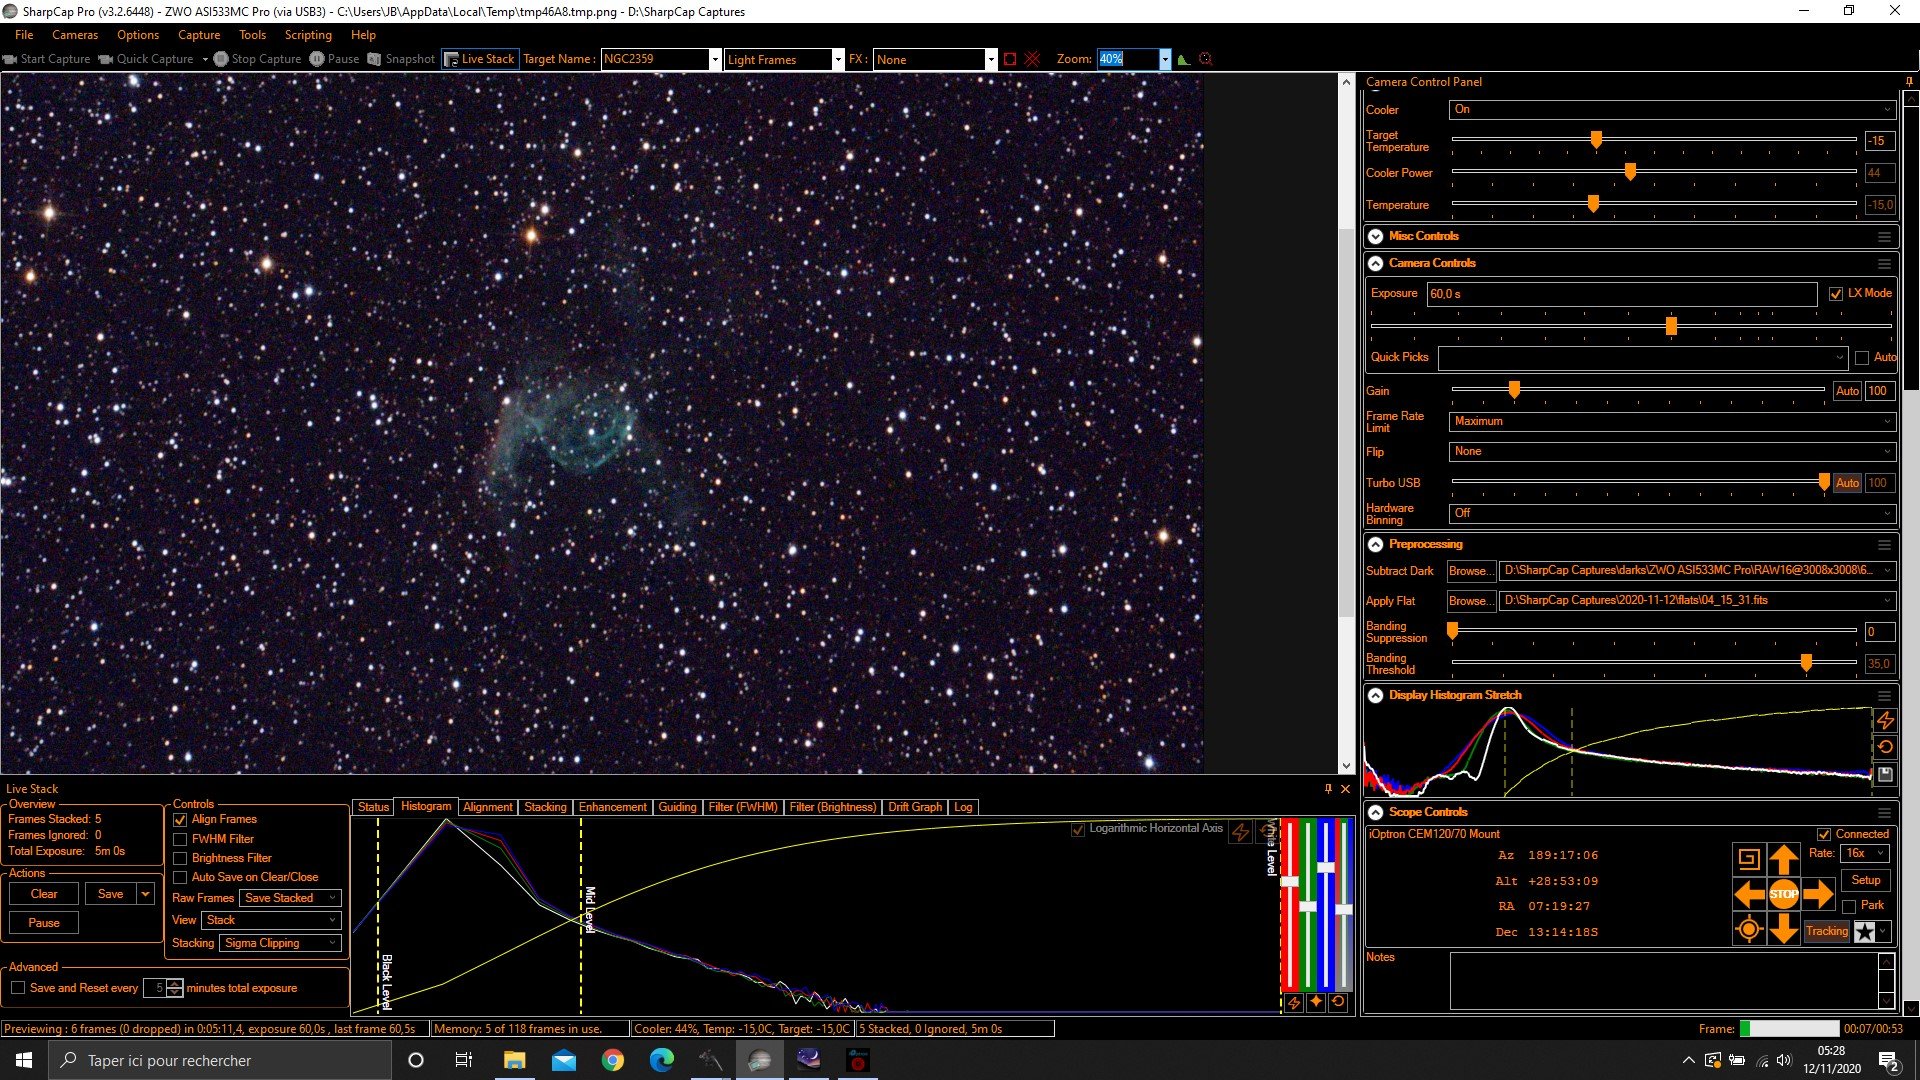Open Microsoft Edge from the taskbar

point(661,1060)
